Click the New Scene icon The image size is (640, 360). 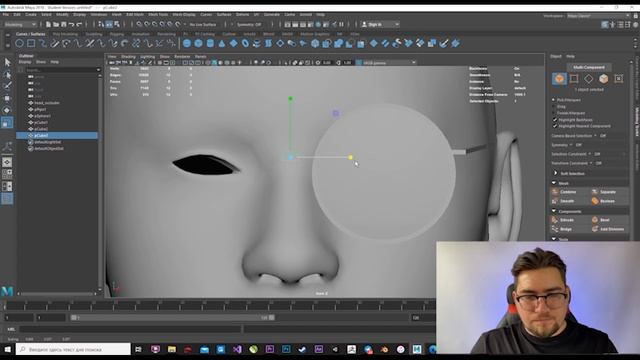(x=48, y=24)
